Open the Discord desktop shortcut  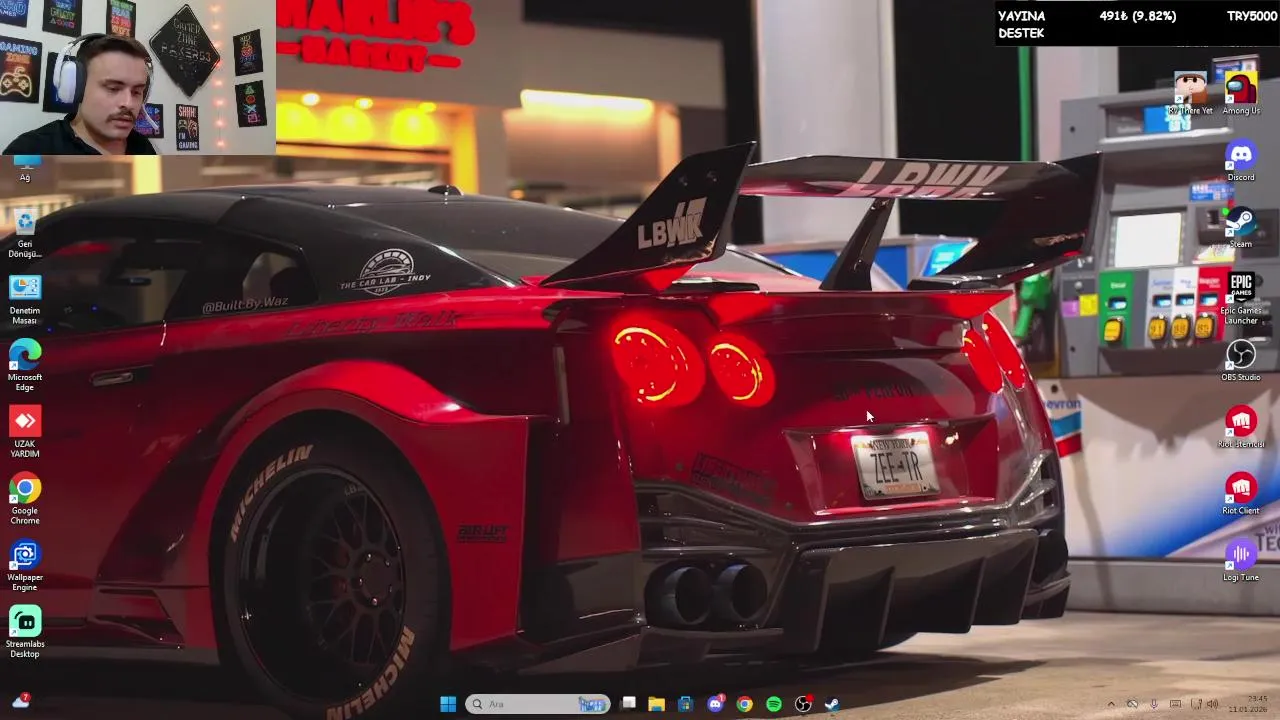click(x=1241, y=162)
